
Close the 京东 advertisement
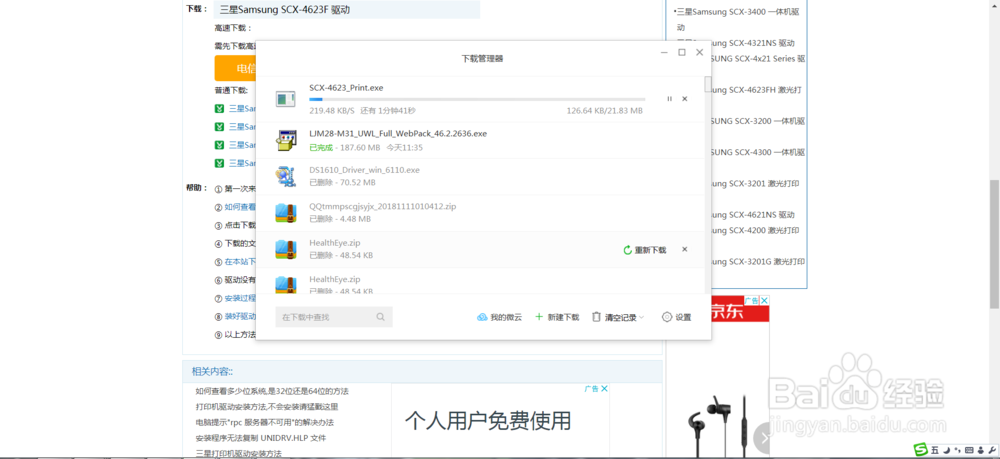765,300
